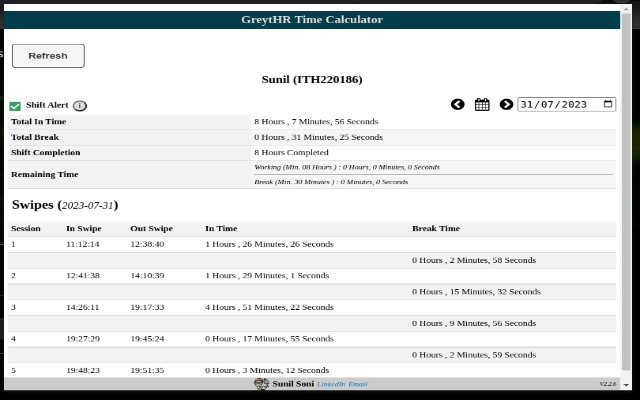Image resolution: width=640 pixels, height=400 pixels.
Task: Click the "Shift Completion" label
Action: 45,153
